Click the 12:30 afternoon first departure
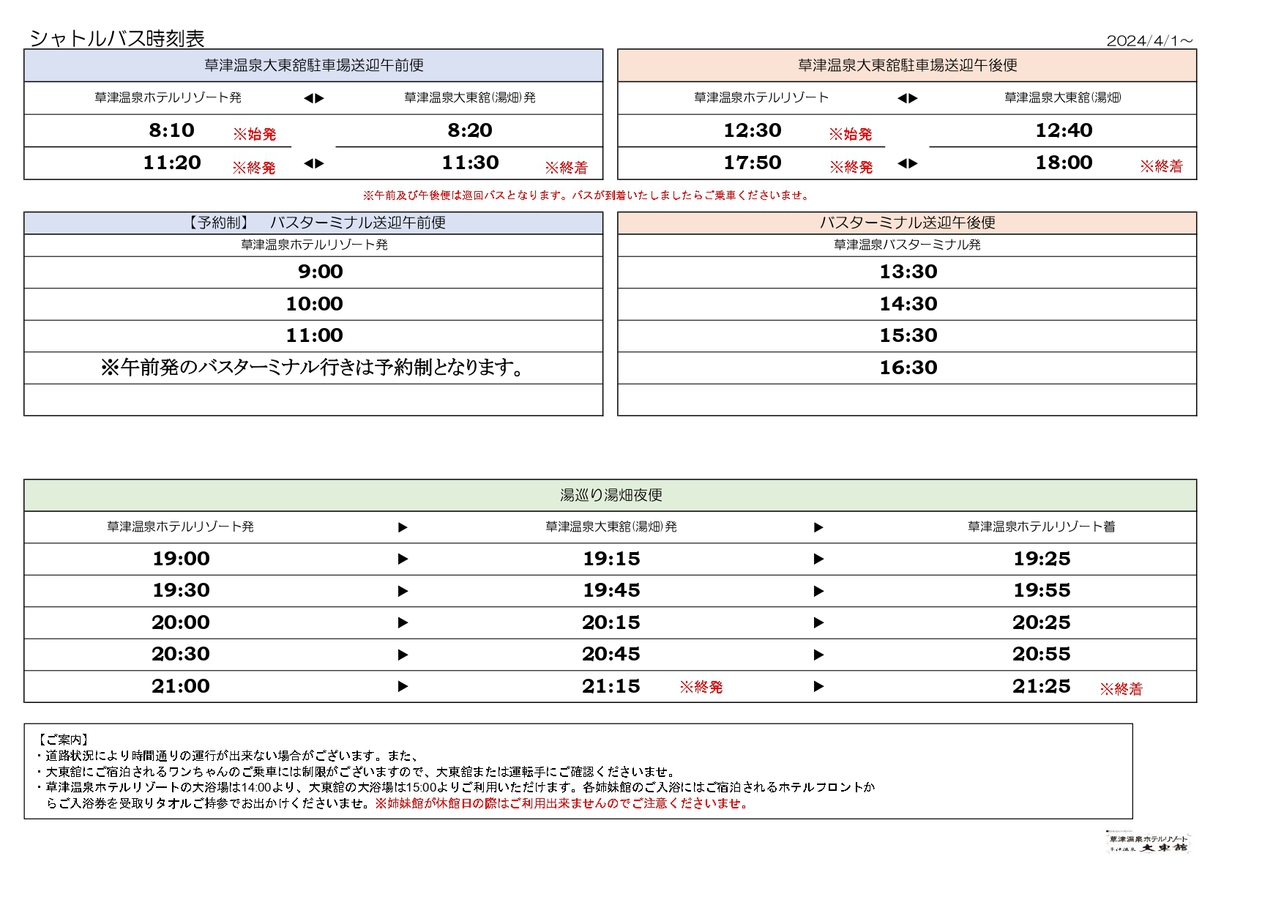This screenshot has height=908, width=1284. point(752,130)
